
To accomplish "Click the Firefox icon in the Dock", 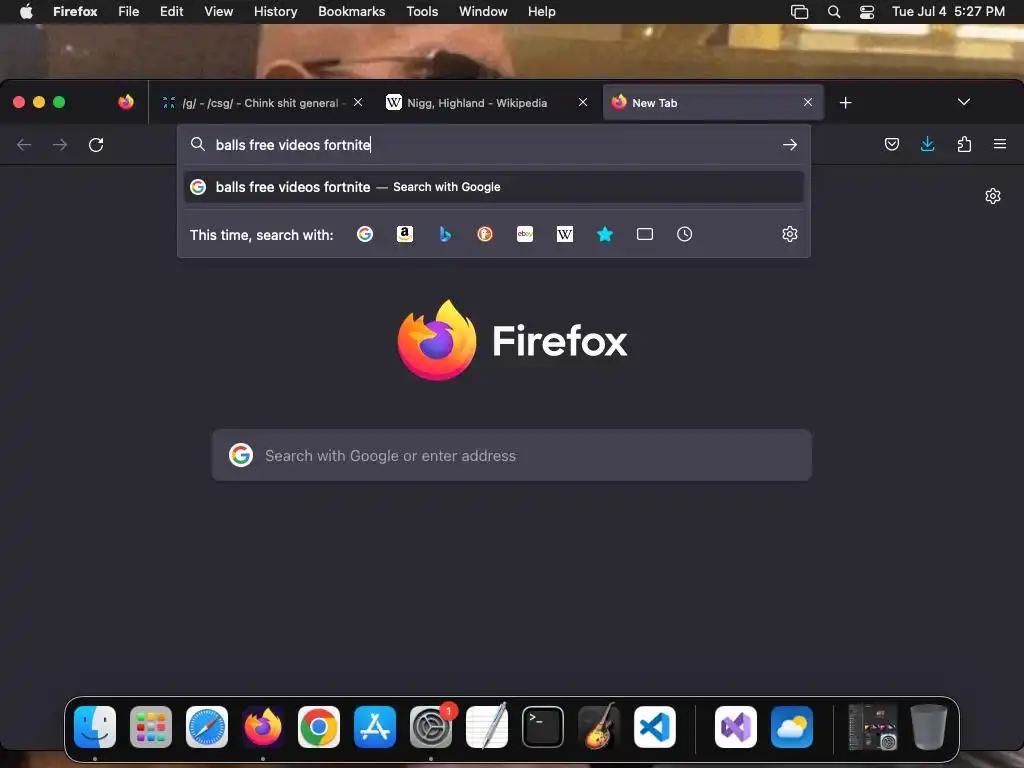I will [x=263, y=727].
